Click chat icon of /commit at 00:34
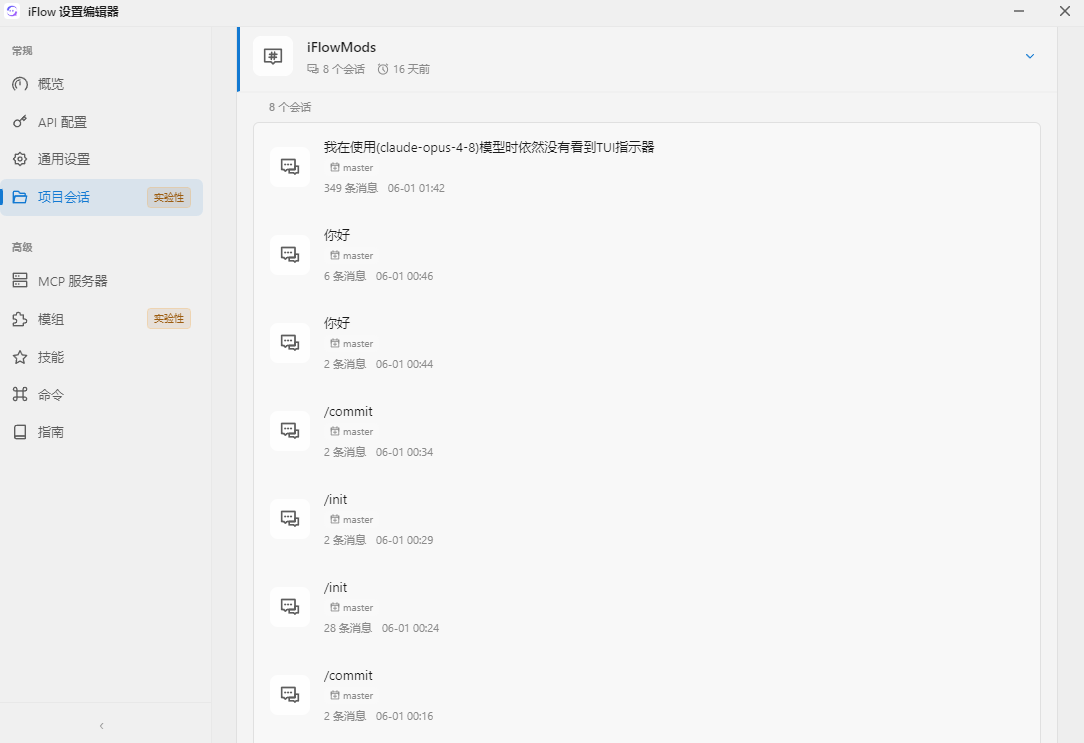The height and width of the screenshot is (743, 1084). 290,431
